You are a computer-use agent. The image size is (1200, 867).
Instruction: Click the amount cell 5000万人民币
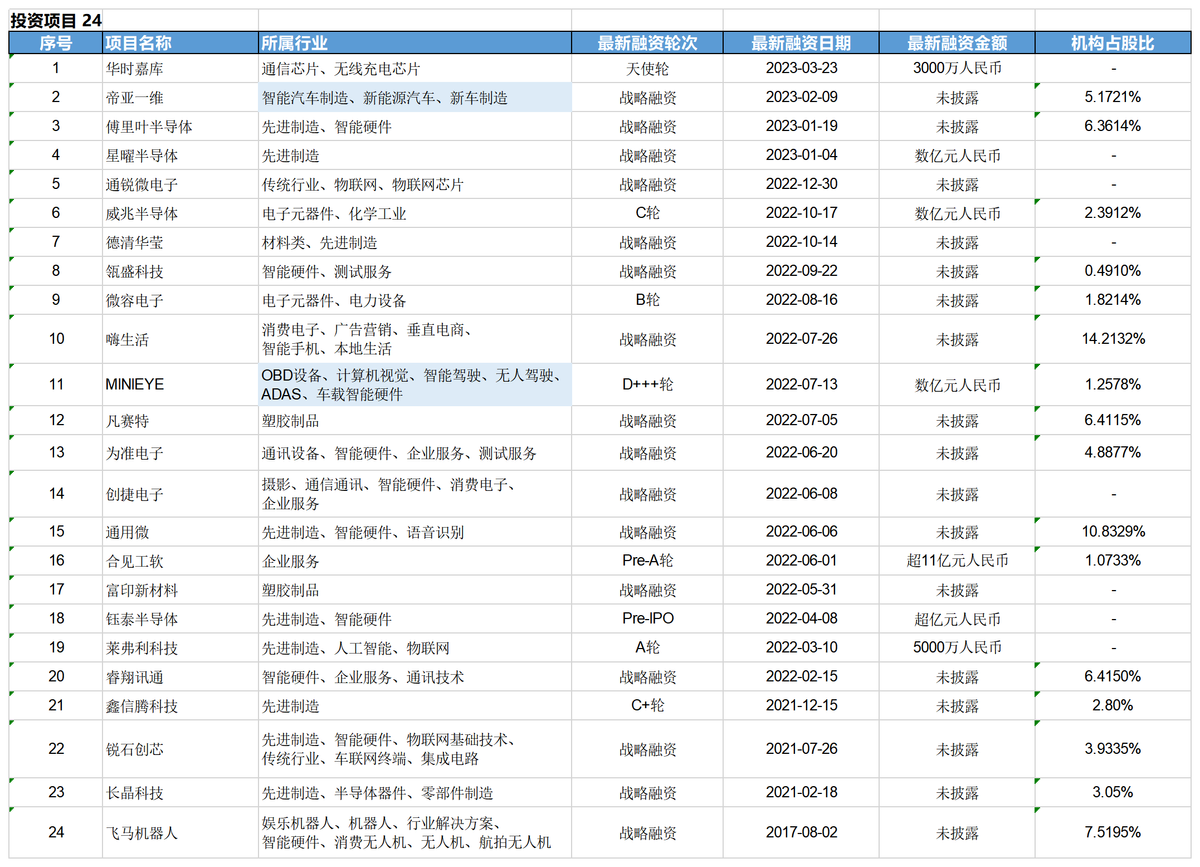point(957,648)
